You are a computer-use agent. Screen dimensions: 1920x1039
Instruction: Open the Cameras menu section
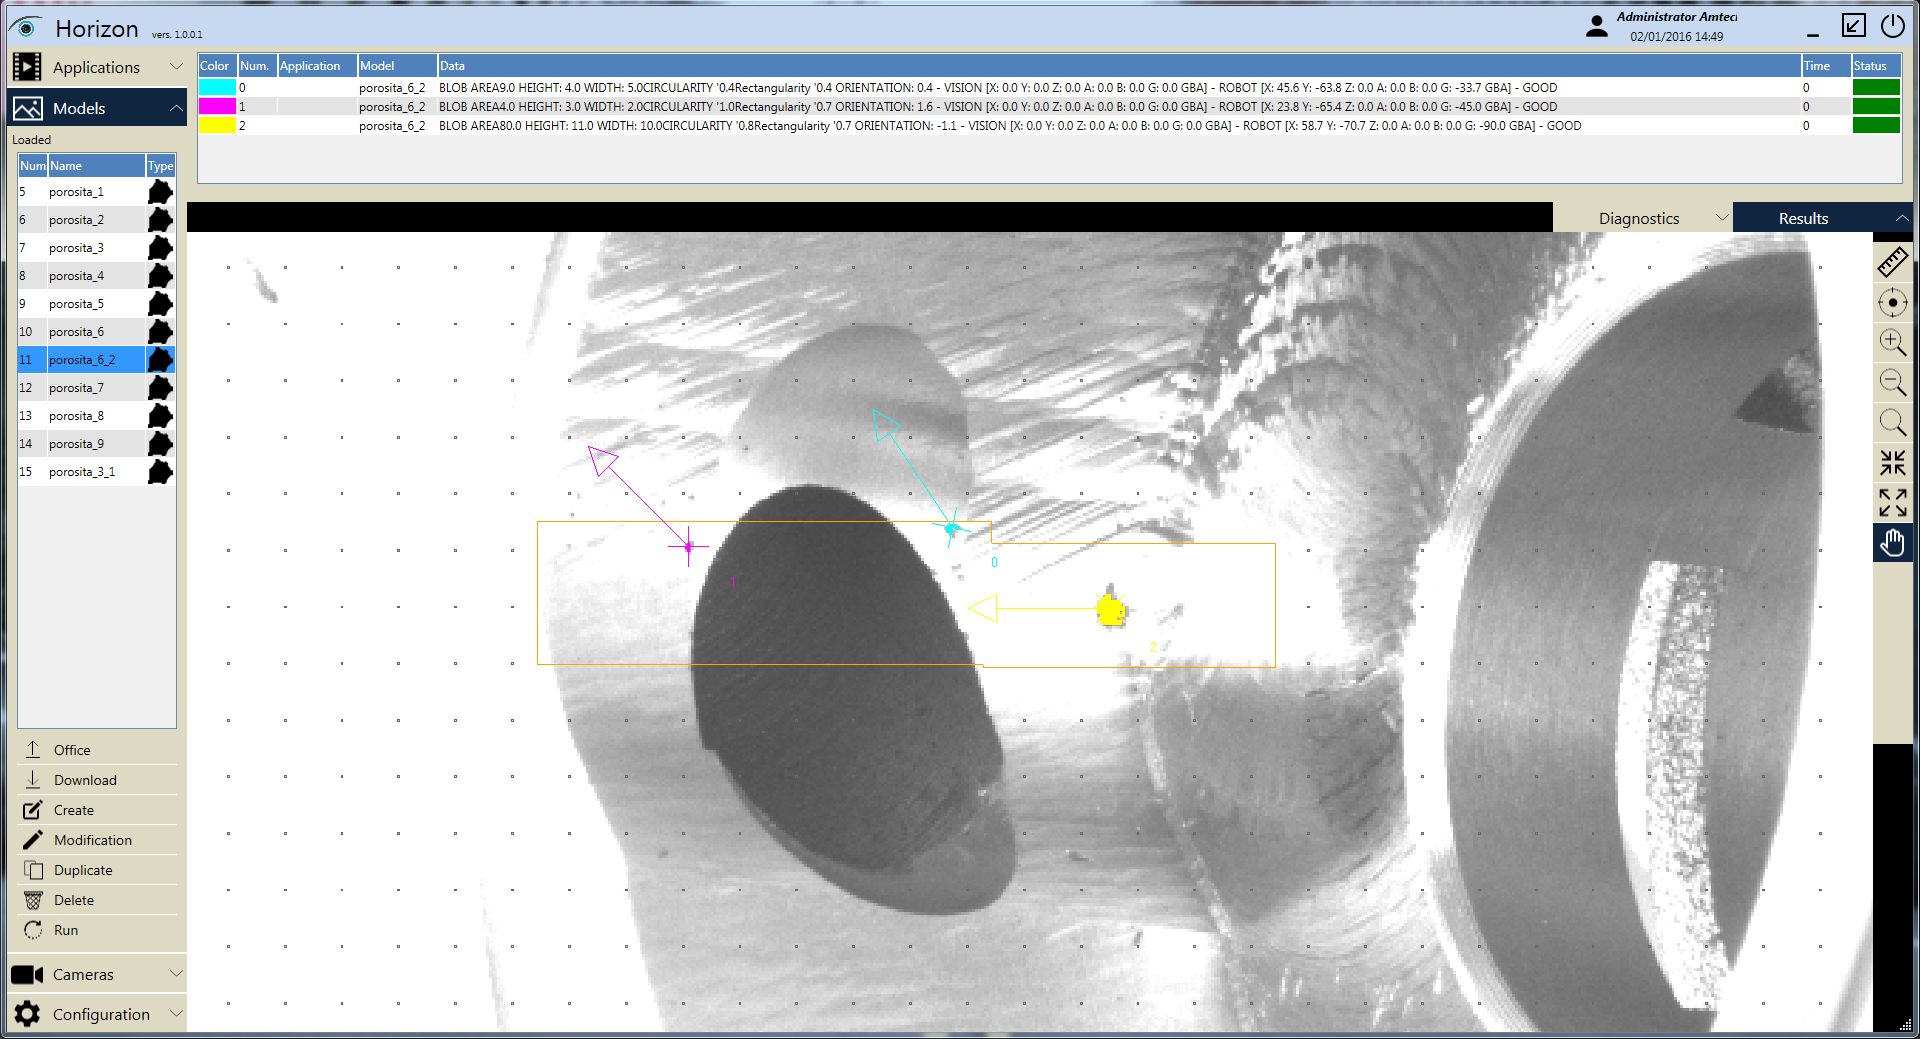click(x=97, y=974)
